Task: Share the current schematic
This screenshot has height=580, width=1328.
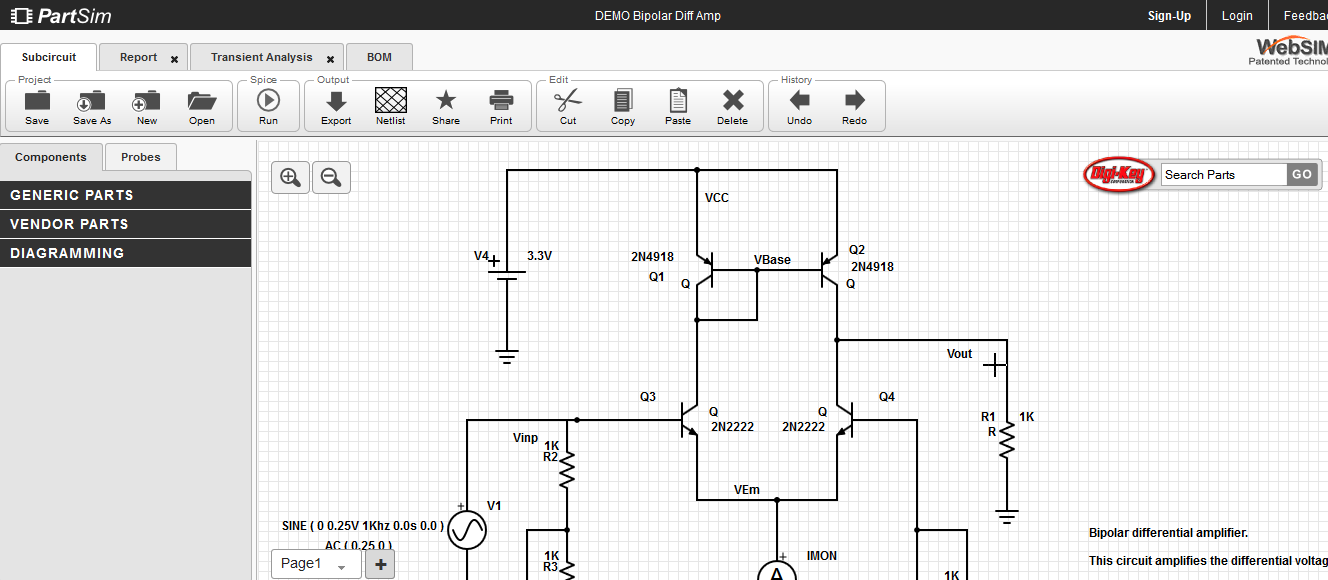Action: 445,105
